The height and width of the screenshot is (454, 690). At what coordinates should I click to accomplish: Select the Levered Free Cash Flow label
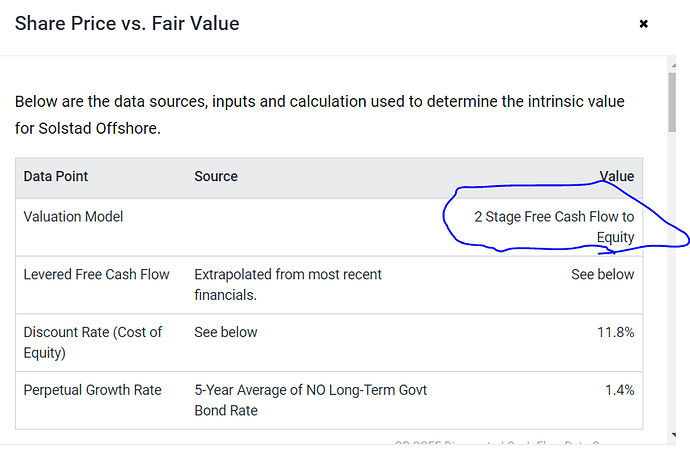tap(96, 275)
